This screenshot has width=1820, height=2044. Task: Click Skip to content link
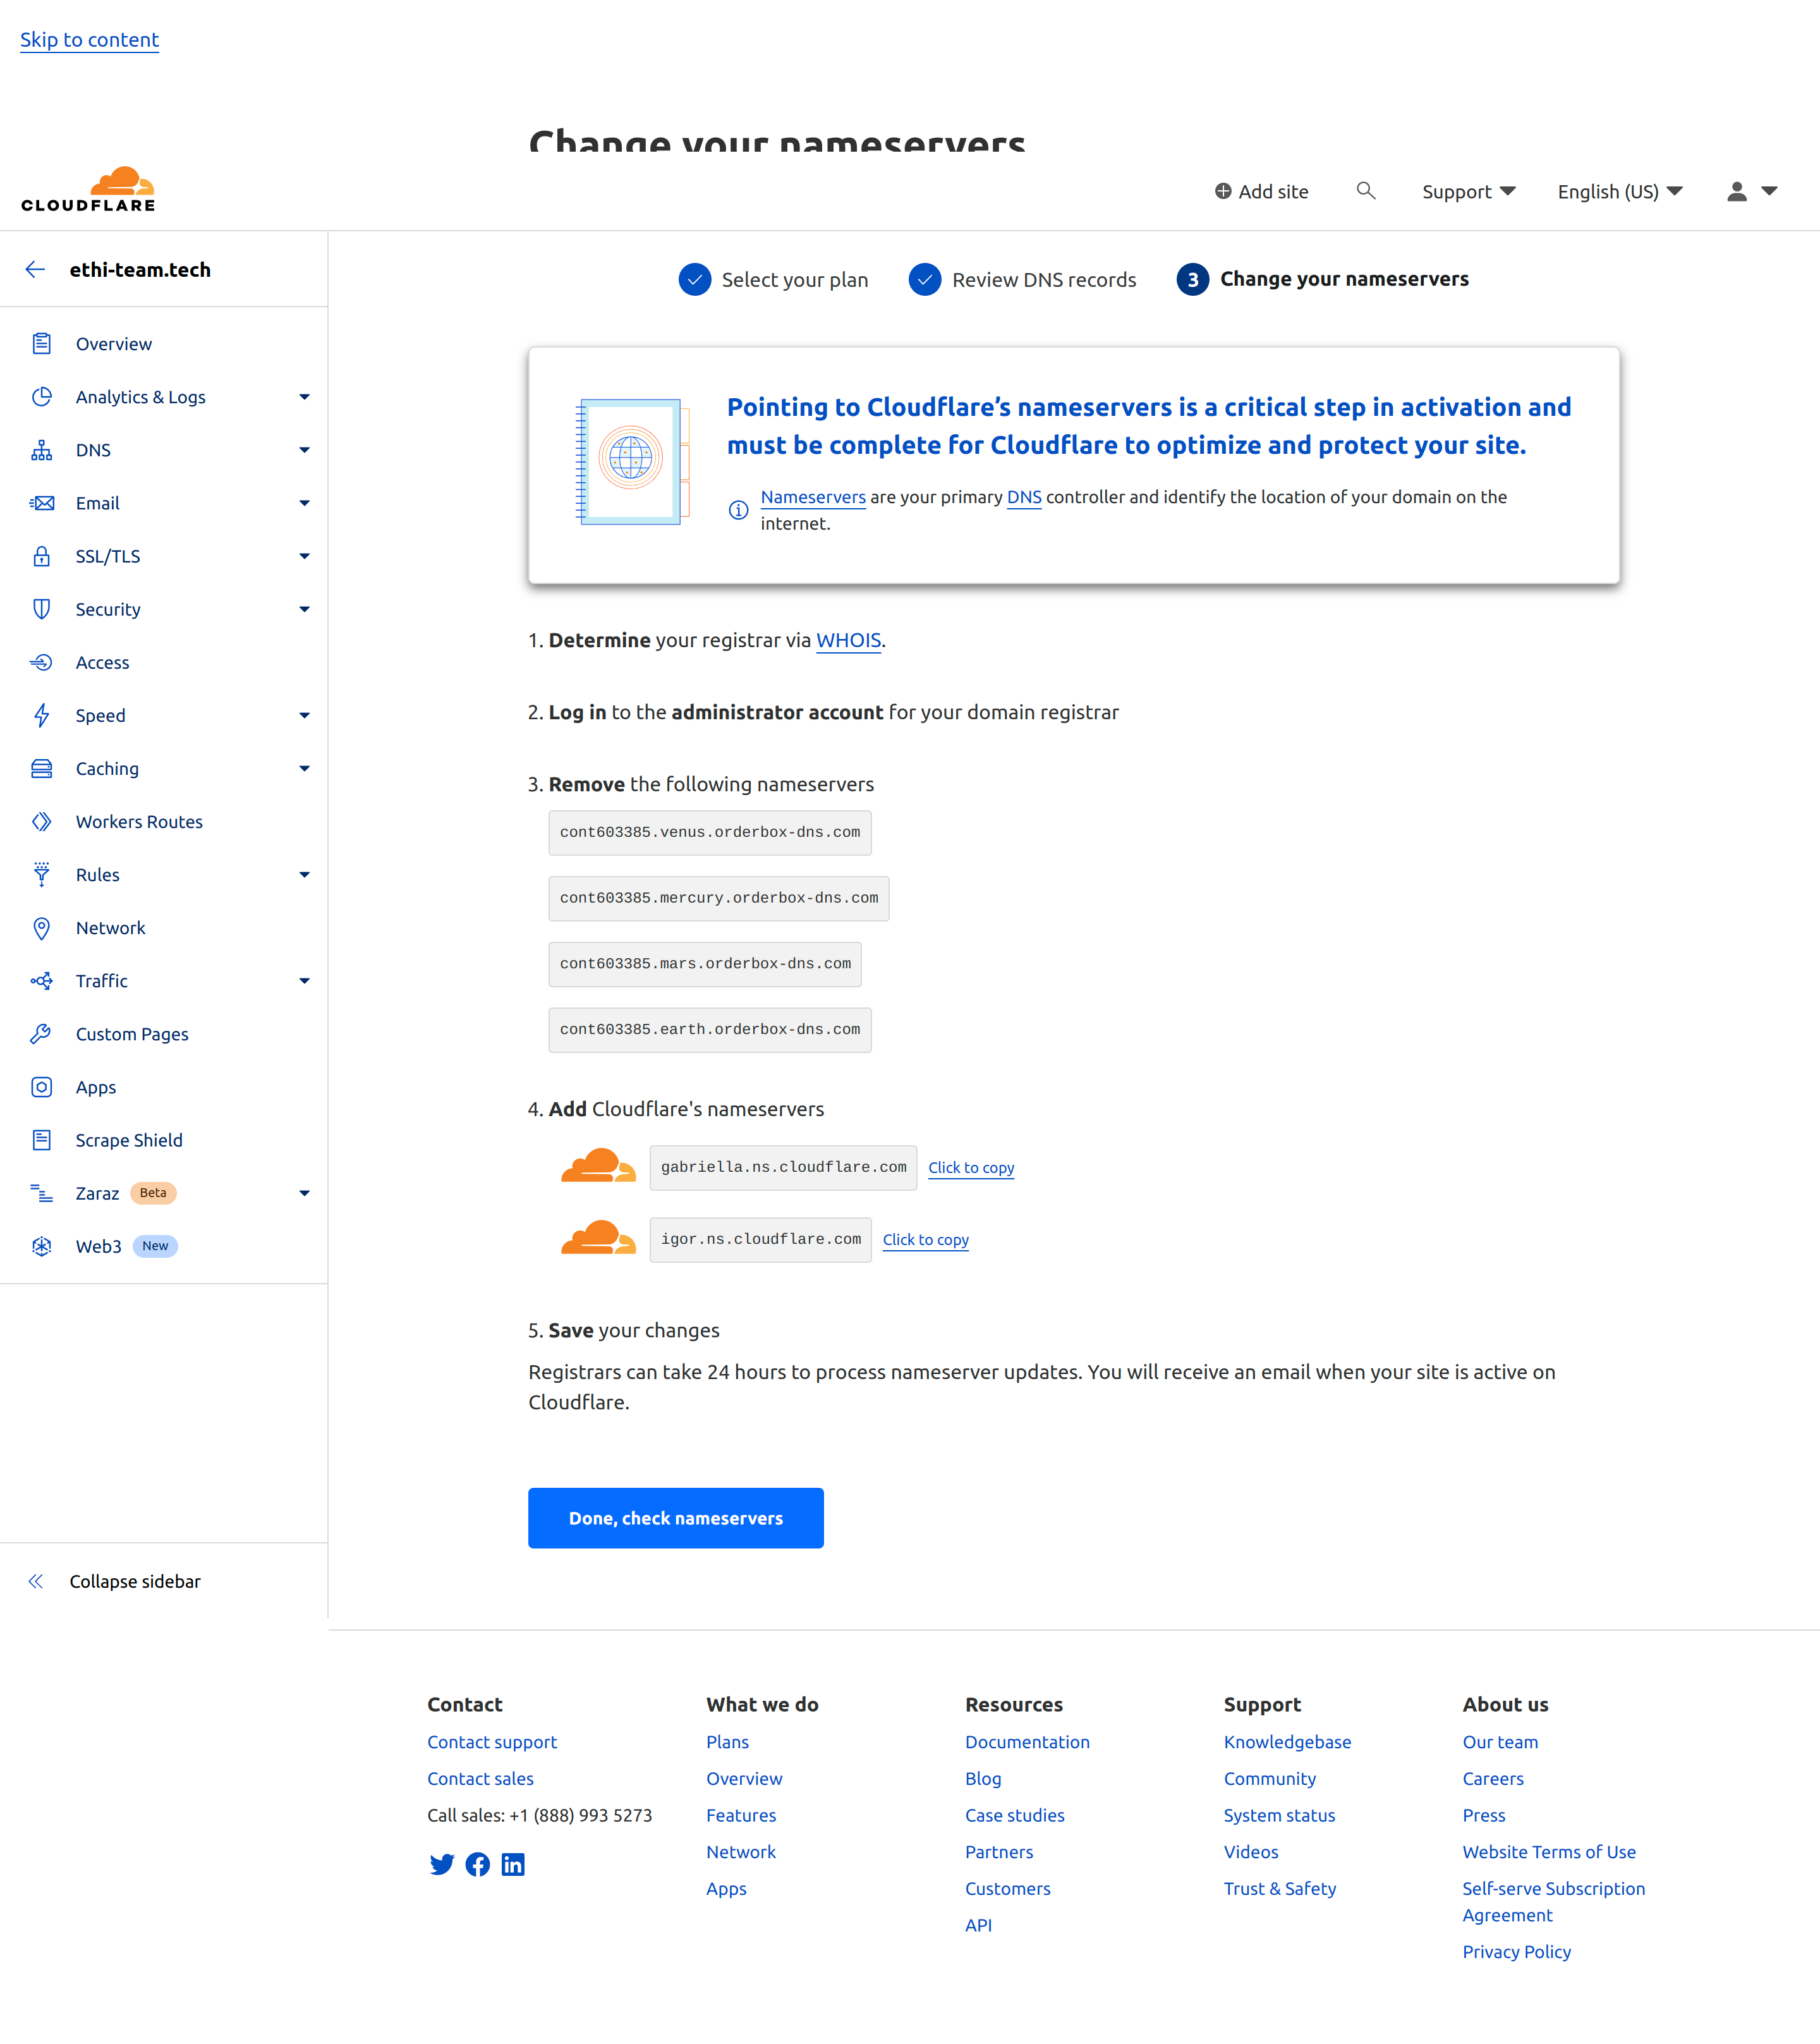pyautogui.click(x=89, y=40)
